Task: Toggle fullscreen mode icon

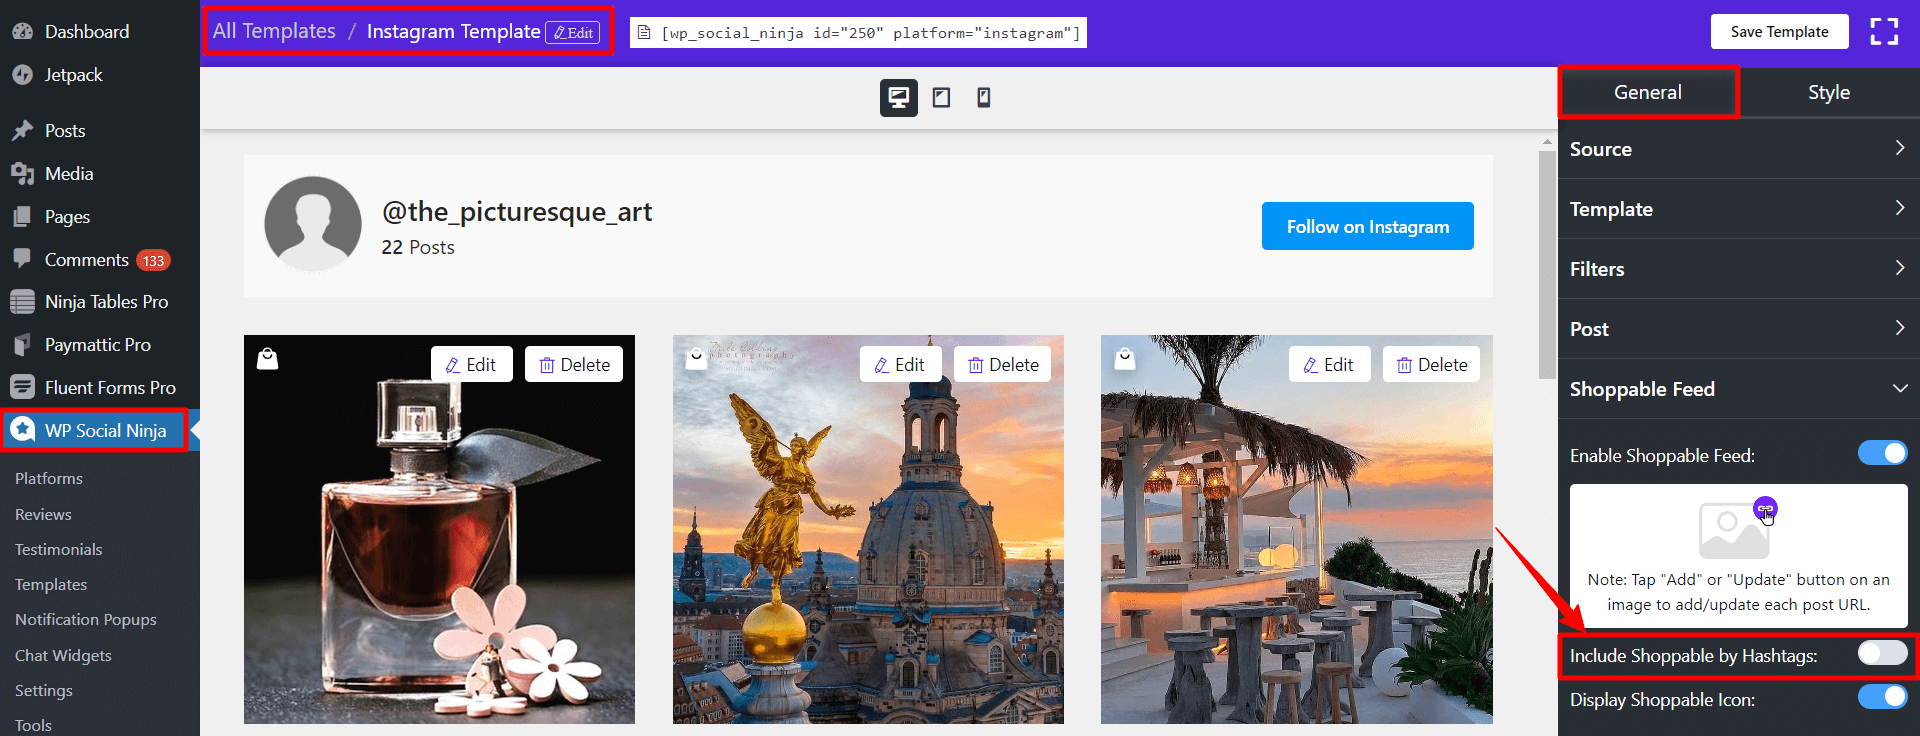Action: (1884, 32)
